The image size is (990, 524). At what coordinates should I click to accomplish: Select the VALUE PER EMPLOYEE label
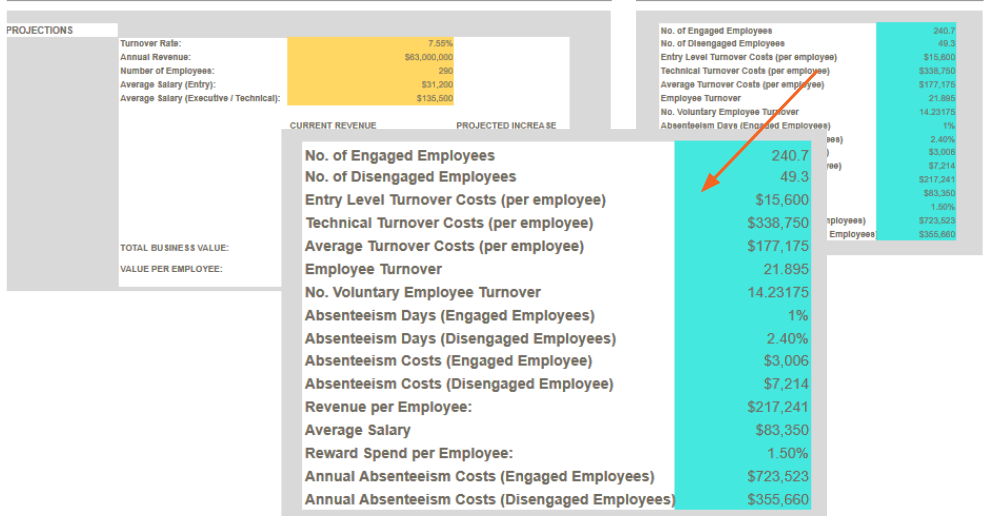point(171,269)
